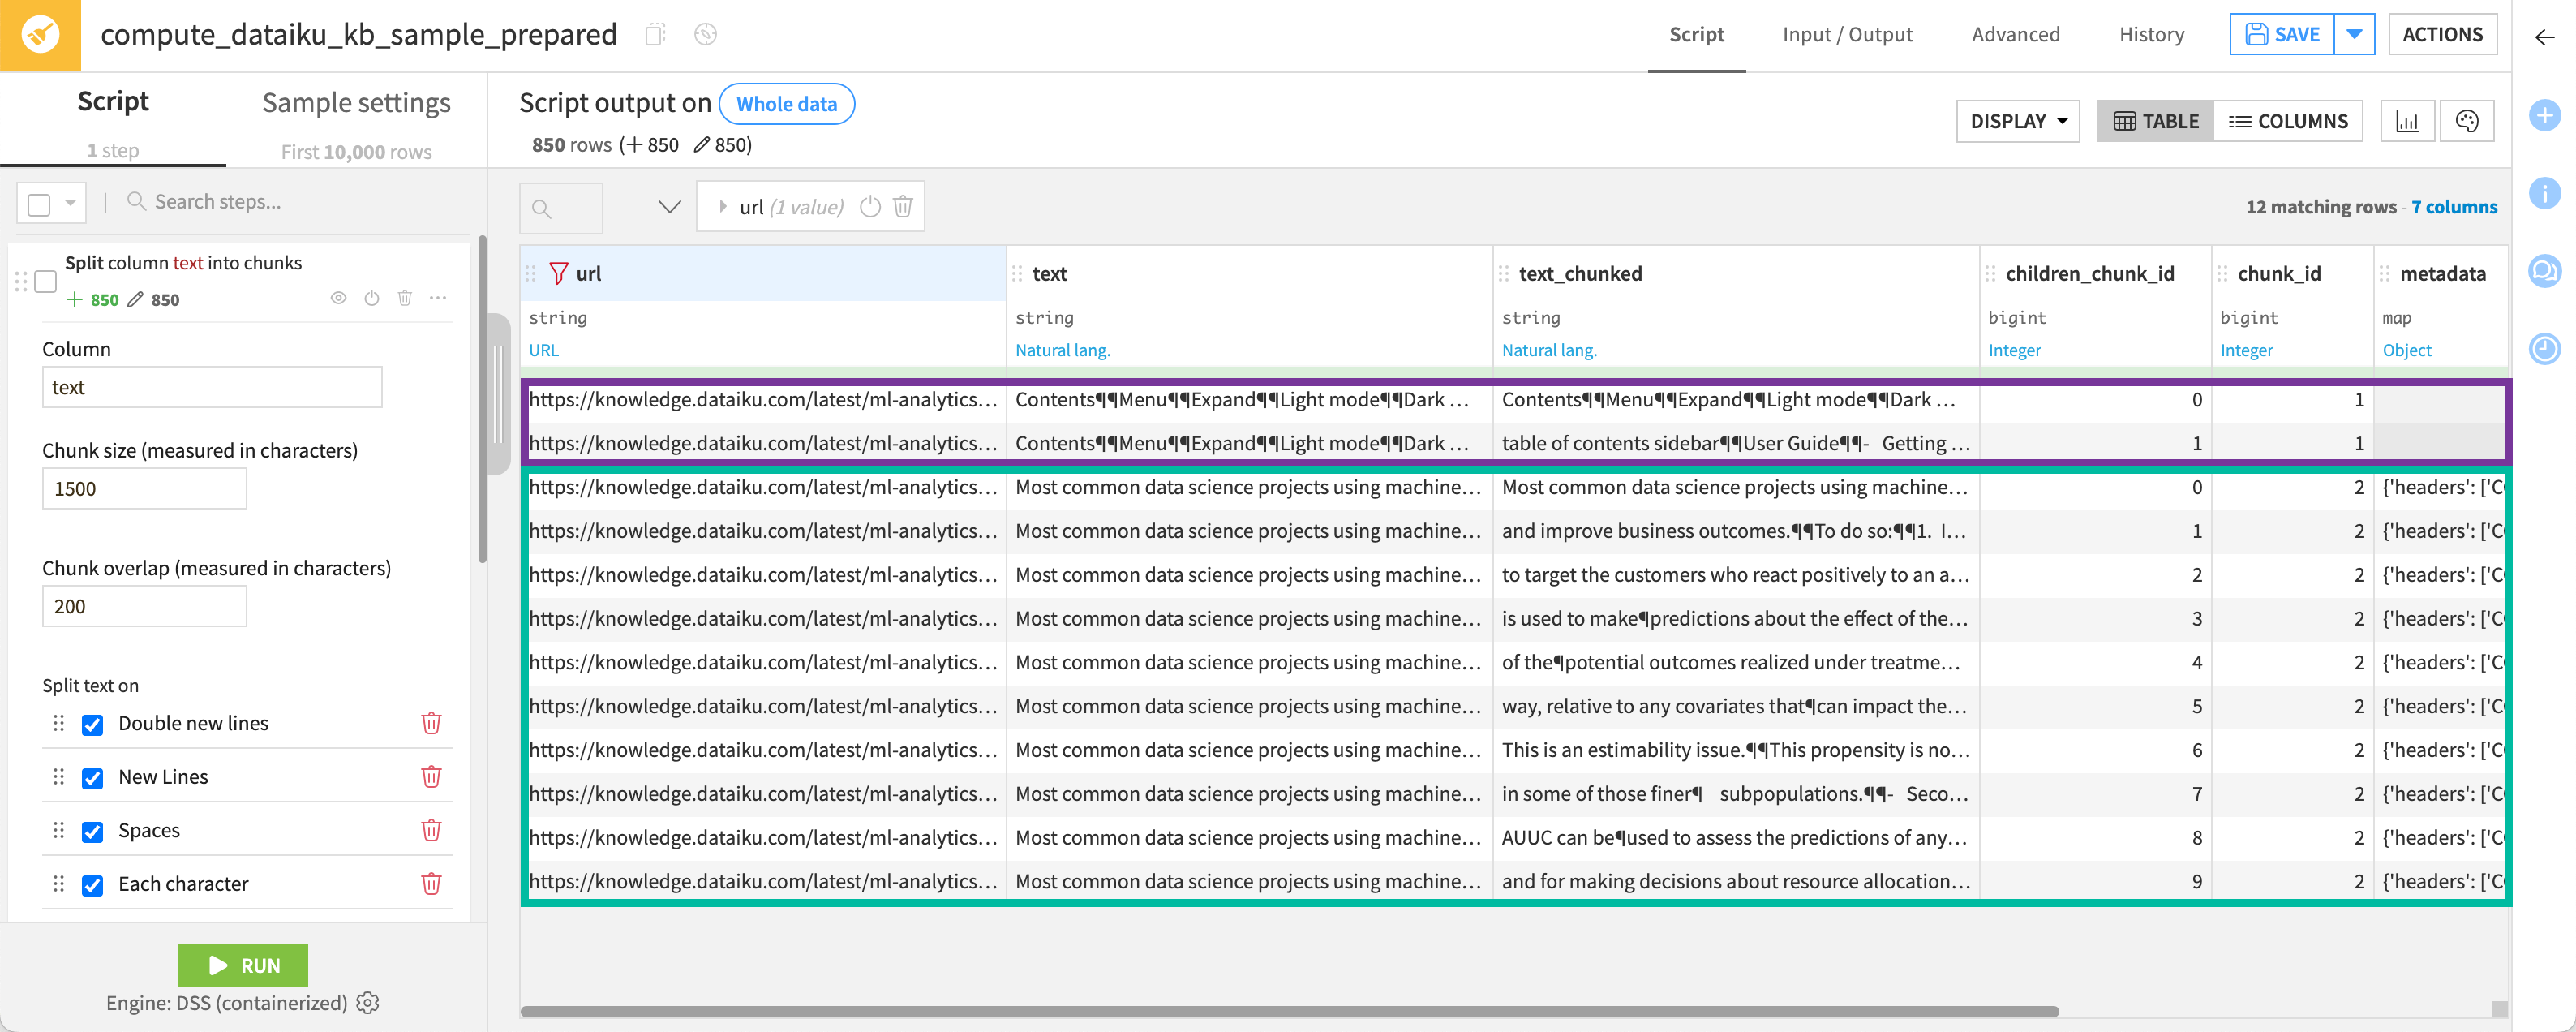Switch to the Input / Output tab
This screenshot has width=2576, height=1032.
pos(1846,33)
